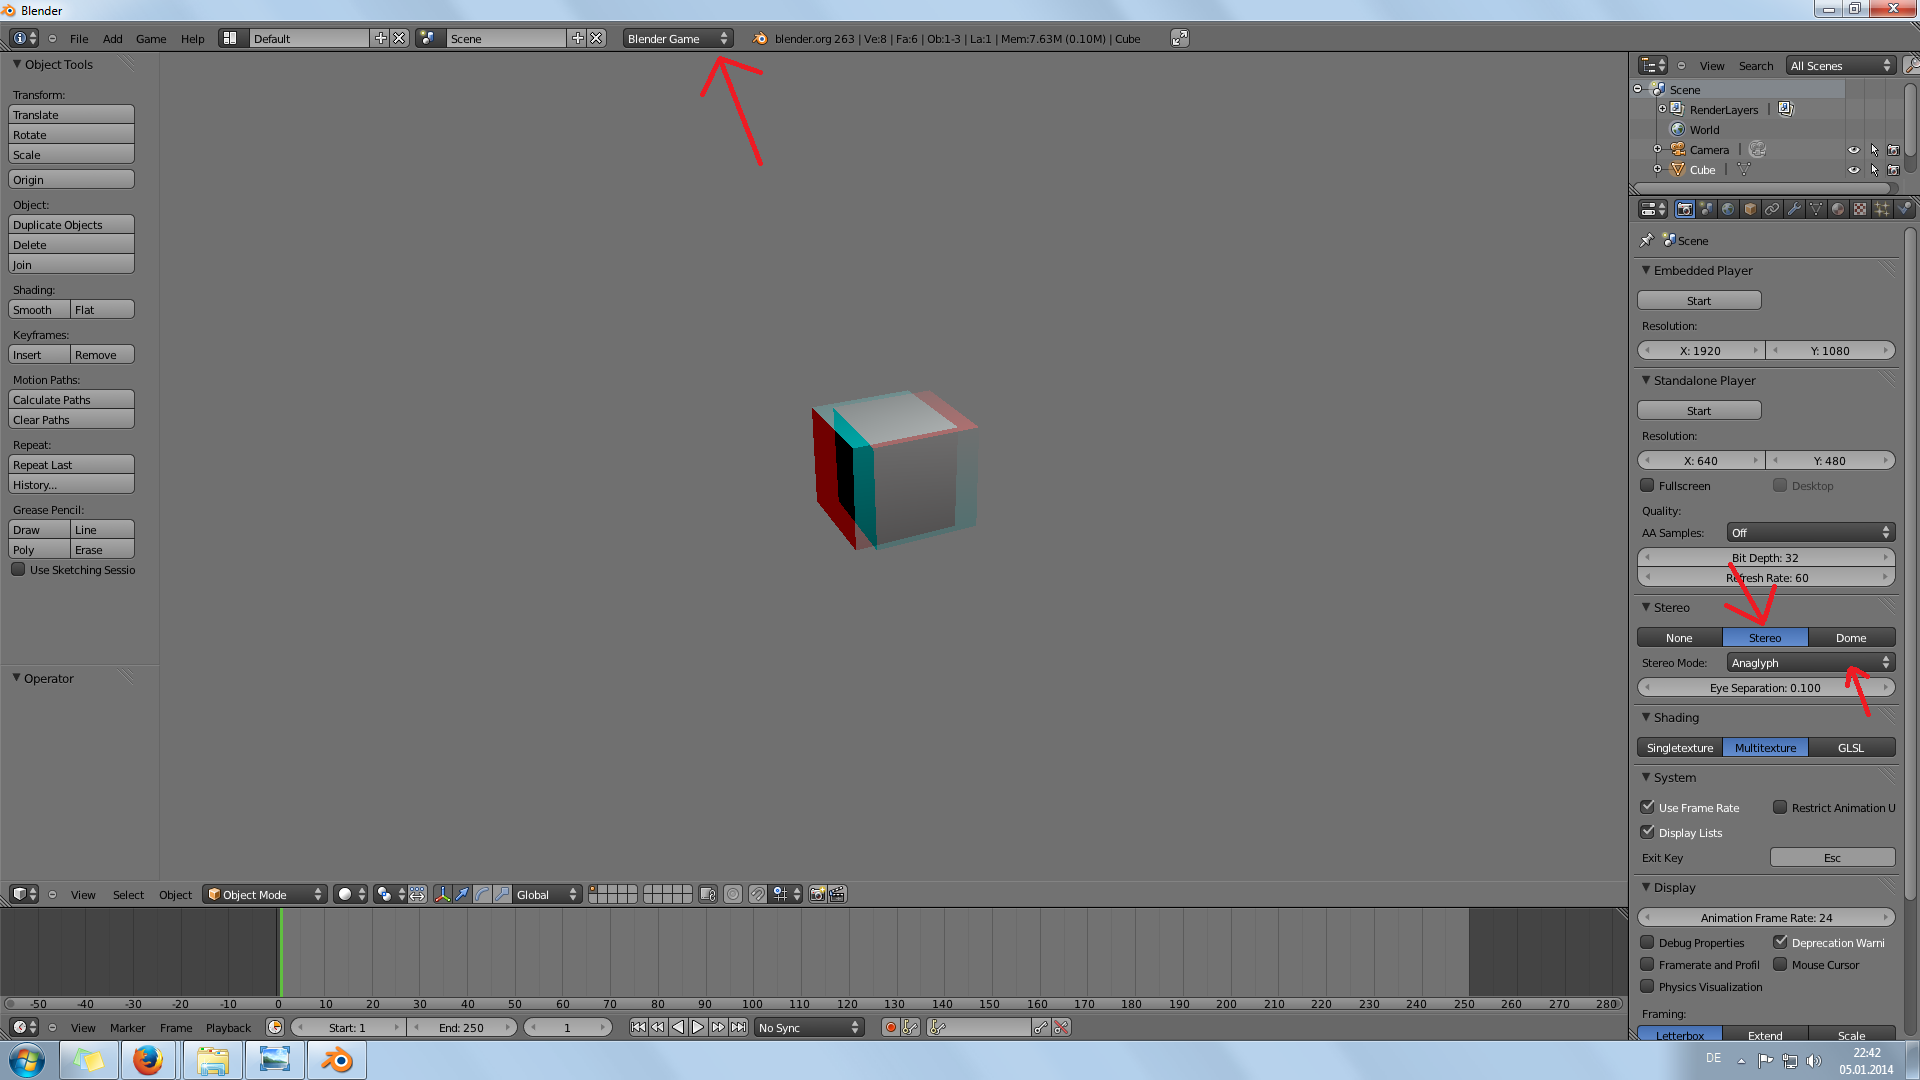Click the record keyframe button in timeline

coord(890,1027)
